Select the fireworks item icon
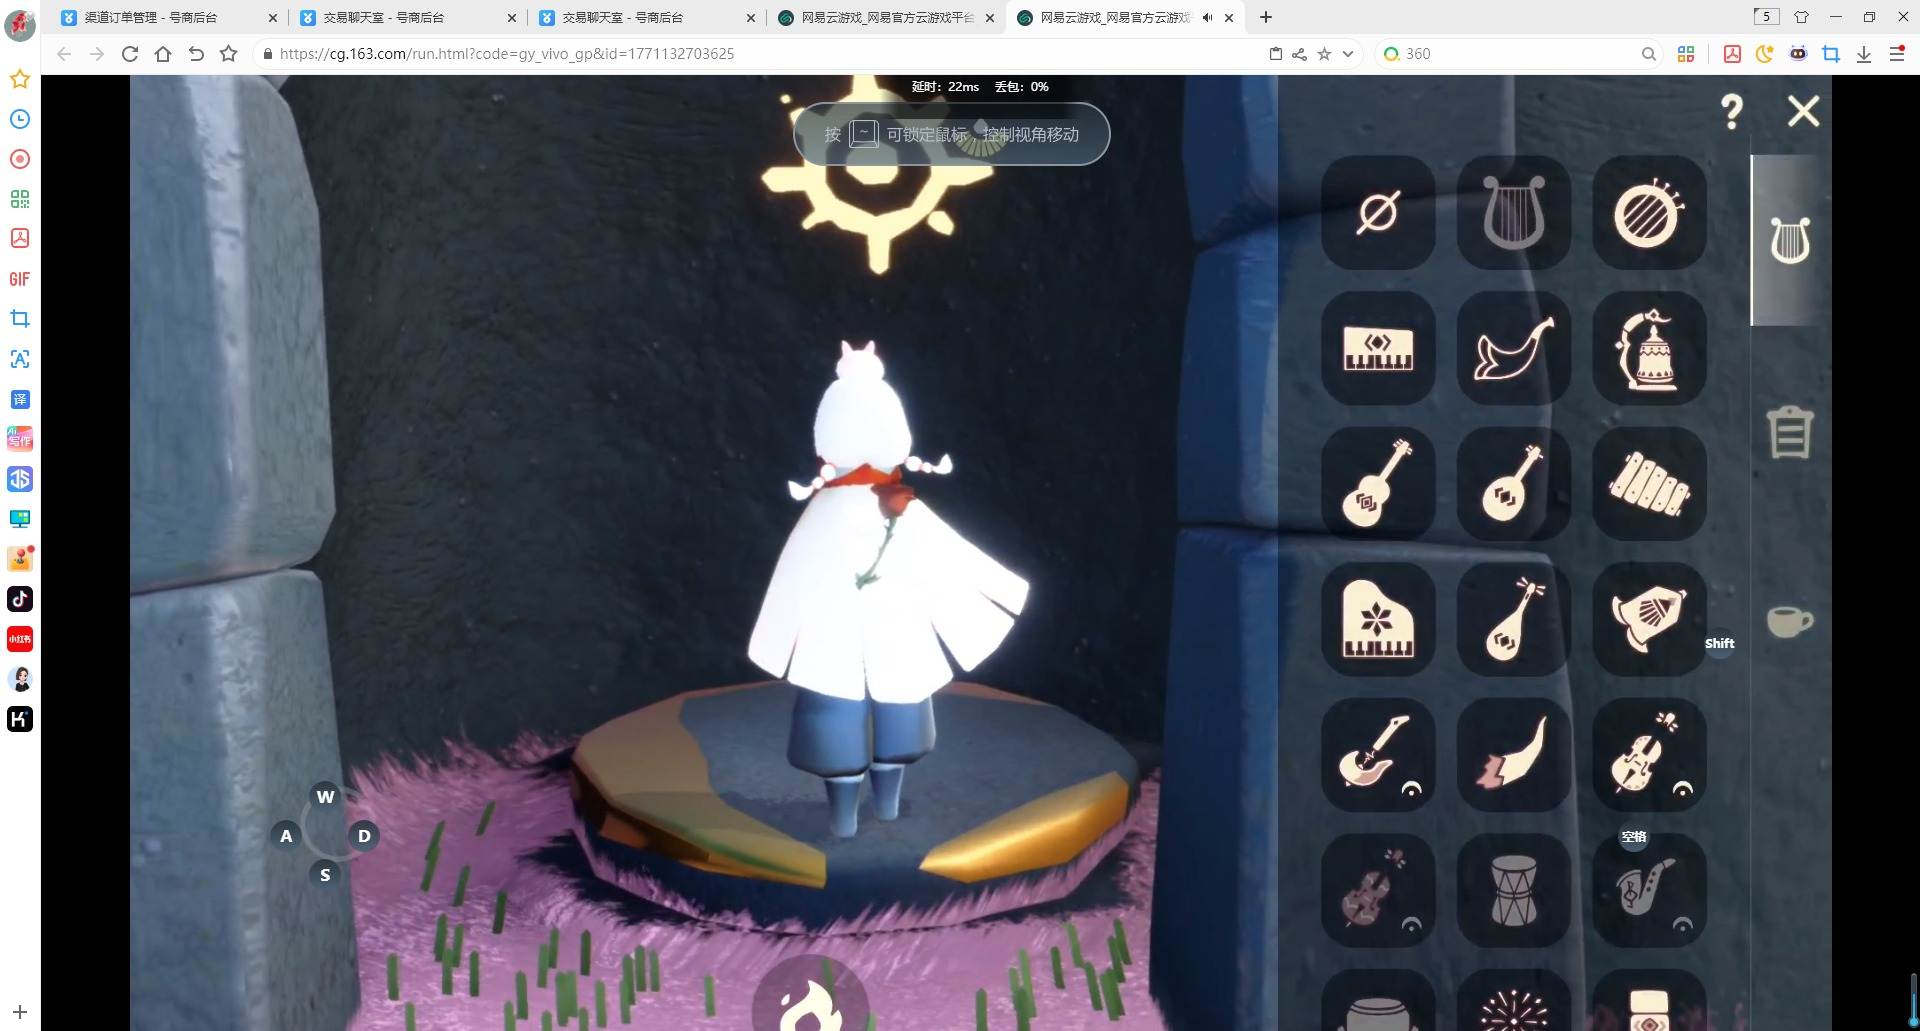 pos(1514,1002)
